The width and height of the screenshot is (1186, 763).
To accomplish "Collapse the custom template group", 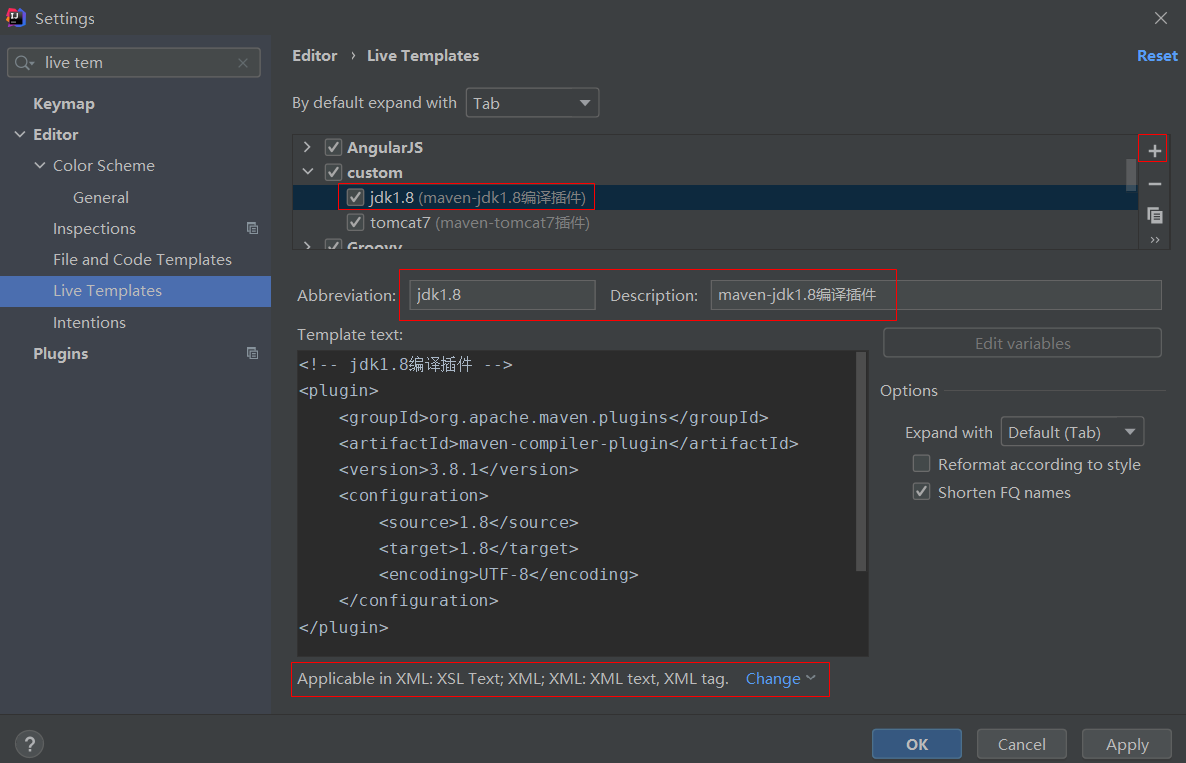I will (x=307, y=172).
